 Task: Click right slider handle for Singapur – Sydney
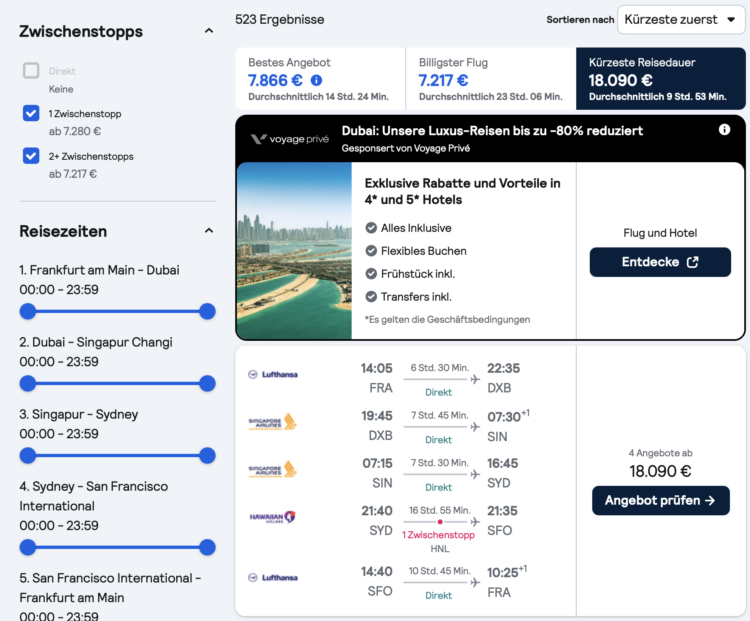click(207, 455)
